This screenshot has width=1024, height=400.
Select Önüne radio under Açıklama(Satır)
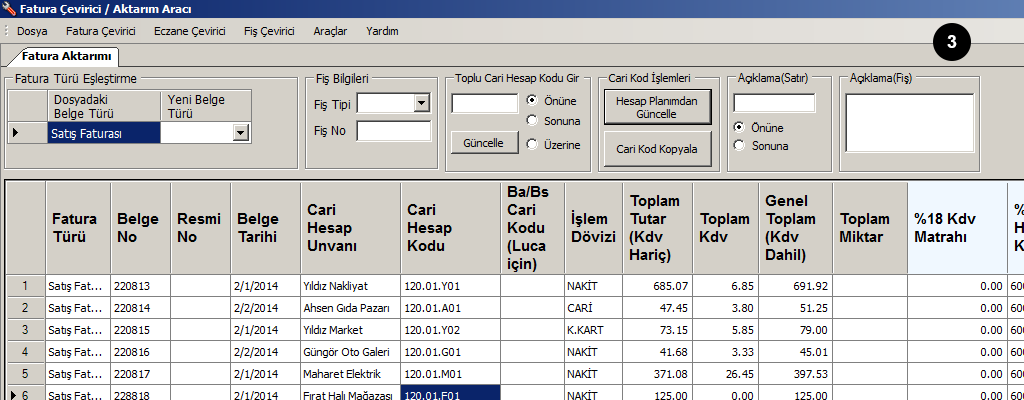(739, 127)
